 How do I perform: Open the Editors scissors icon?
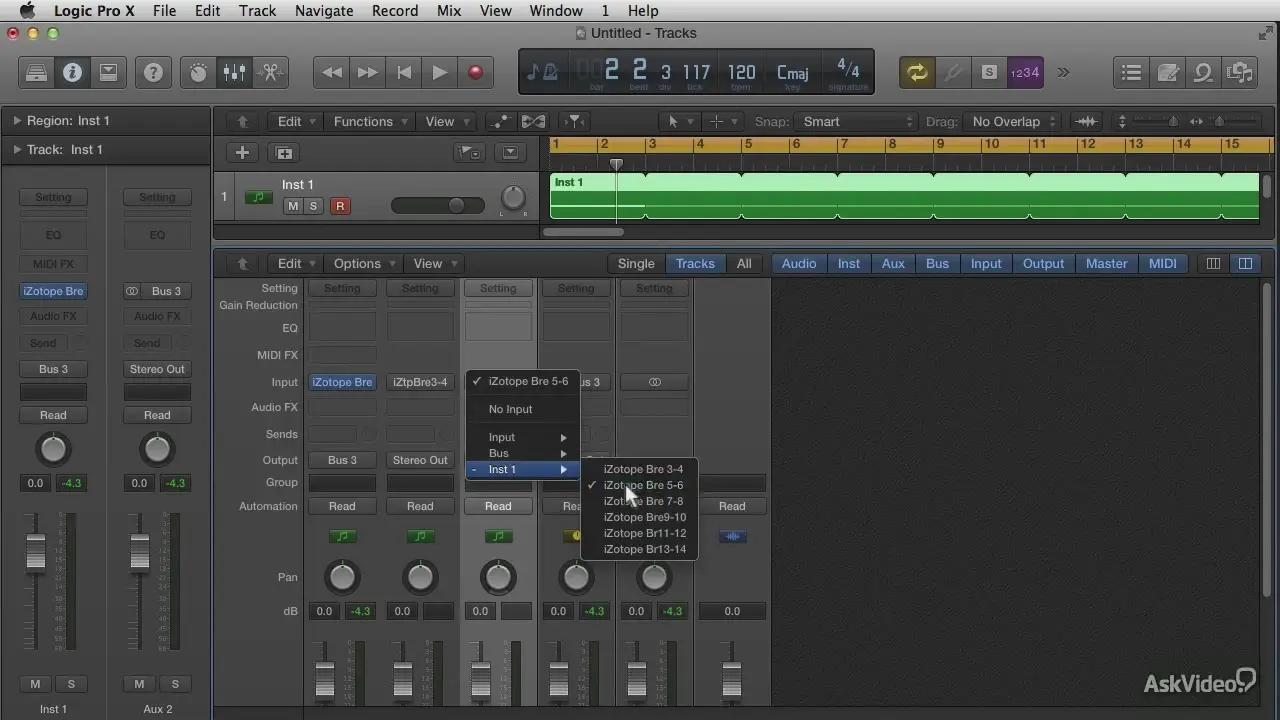point(269,73)
